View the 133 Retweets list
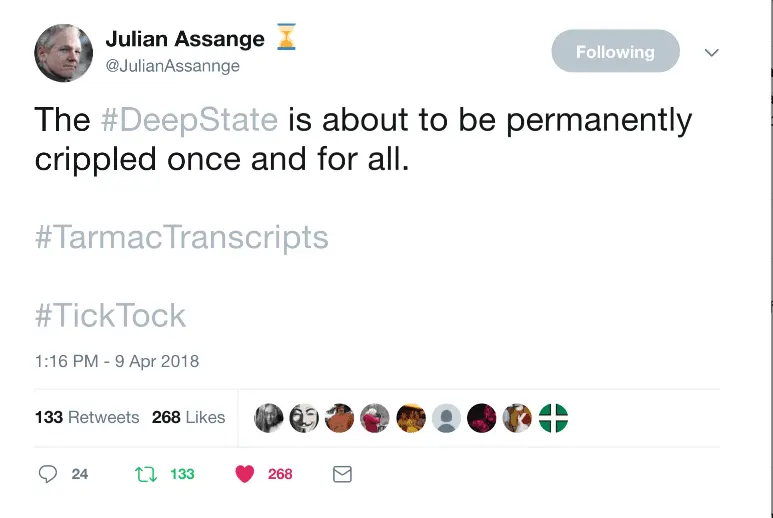The height and width of the screenshot is (518, 773). (x=87, y=417)
